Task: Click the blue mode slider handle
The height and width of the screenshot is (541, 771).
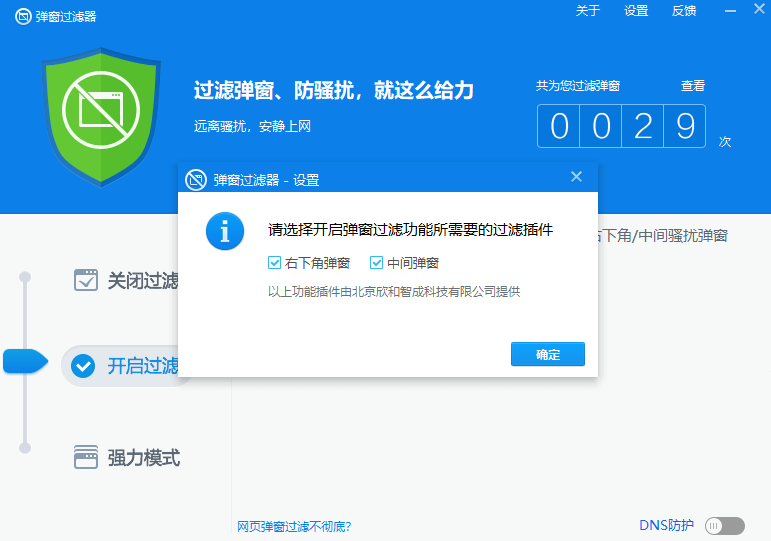Action: [25, 362]
